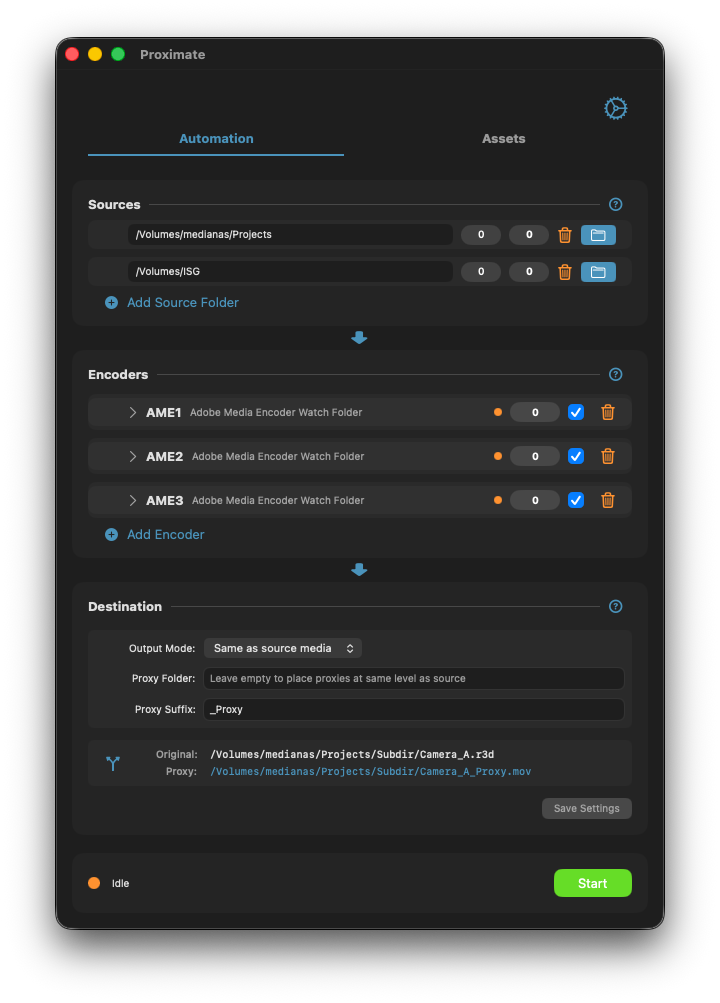The height and width of the screenshot is (1003, 720).
Task: Delete the AME3 encoder
Action: pyautogui.click(x=608, y=500)
